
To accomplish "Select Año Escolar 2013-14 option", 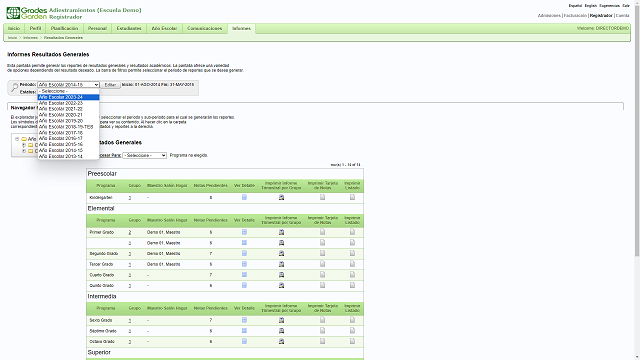I will click(68, 156).
